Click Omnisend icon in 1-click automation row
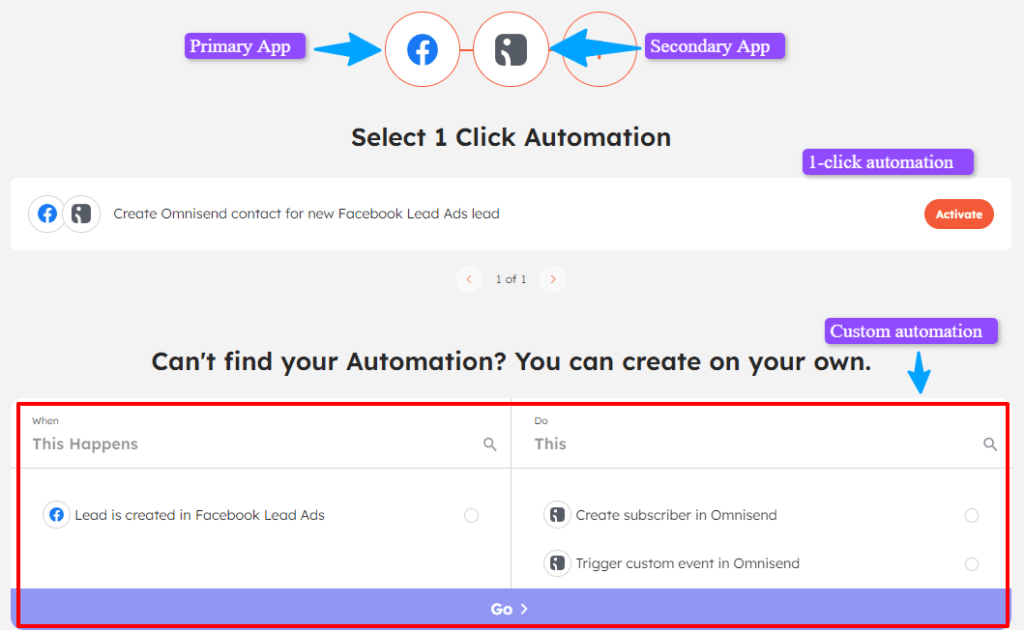The width and height of the screenshot is (1024, 630). click(x=82, y=214)
